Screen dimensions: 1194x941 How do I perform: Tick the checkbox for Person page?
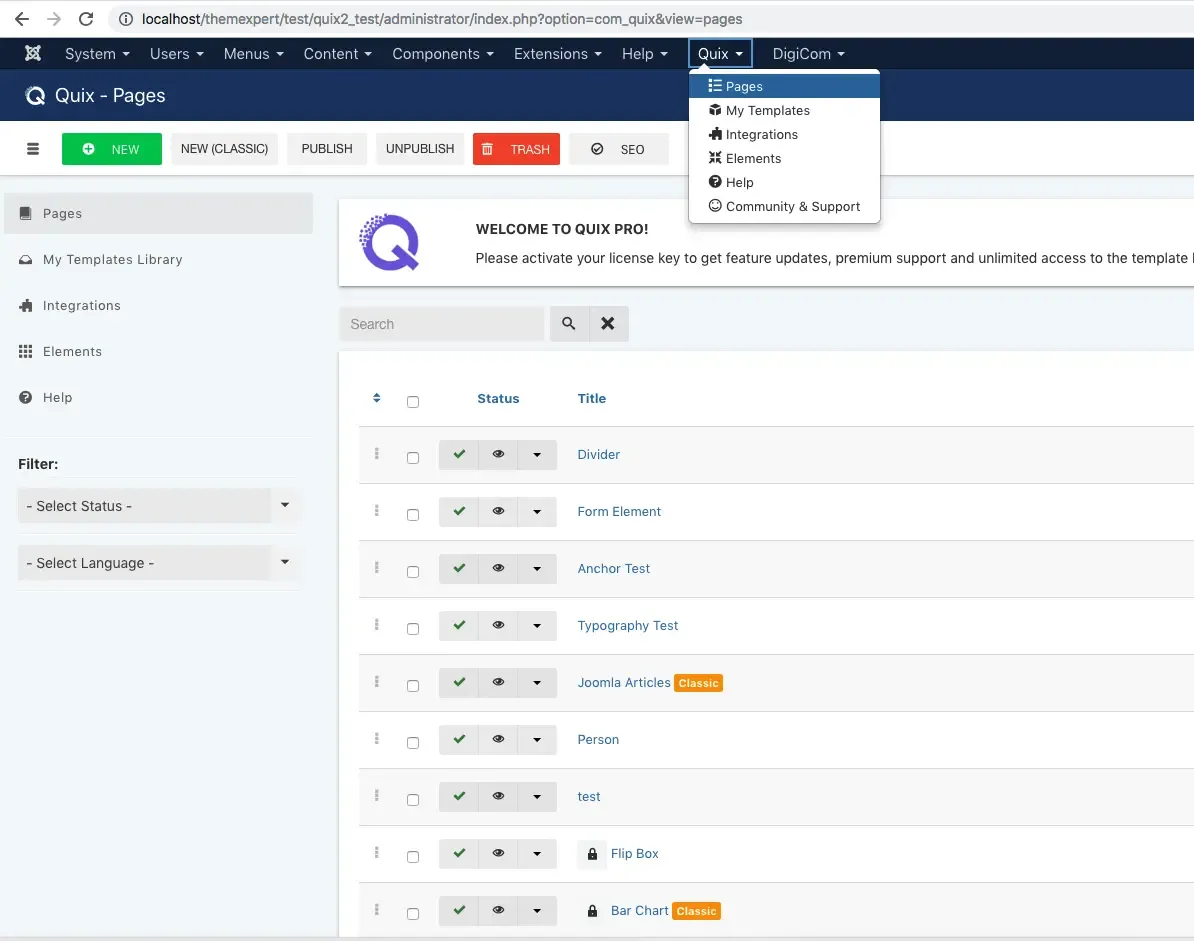coord(413,743)
